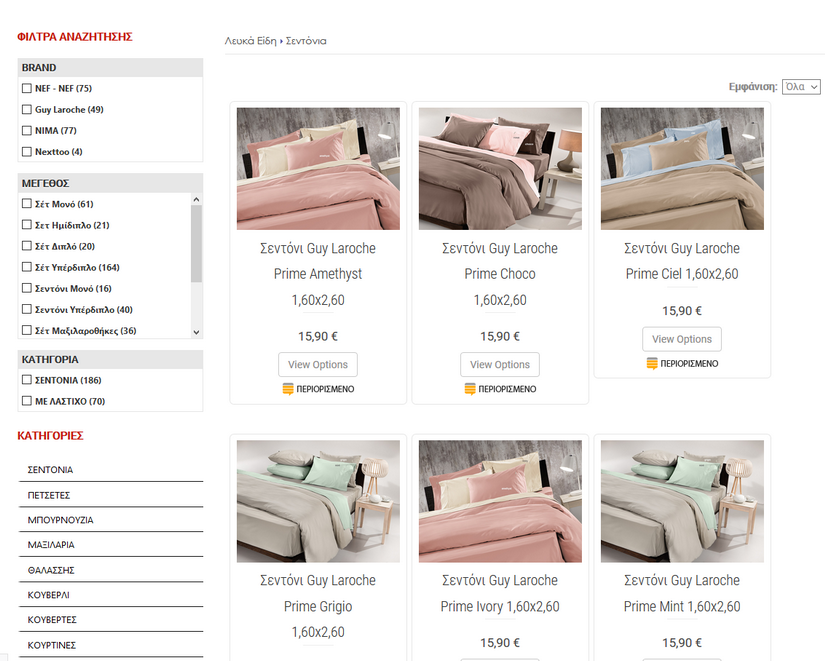Check the Σετ Μονό (61) size filter
This screenshot has height=661, width=825.
click(27, 204)
